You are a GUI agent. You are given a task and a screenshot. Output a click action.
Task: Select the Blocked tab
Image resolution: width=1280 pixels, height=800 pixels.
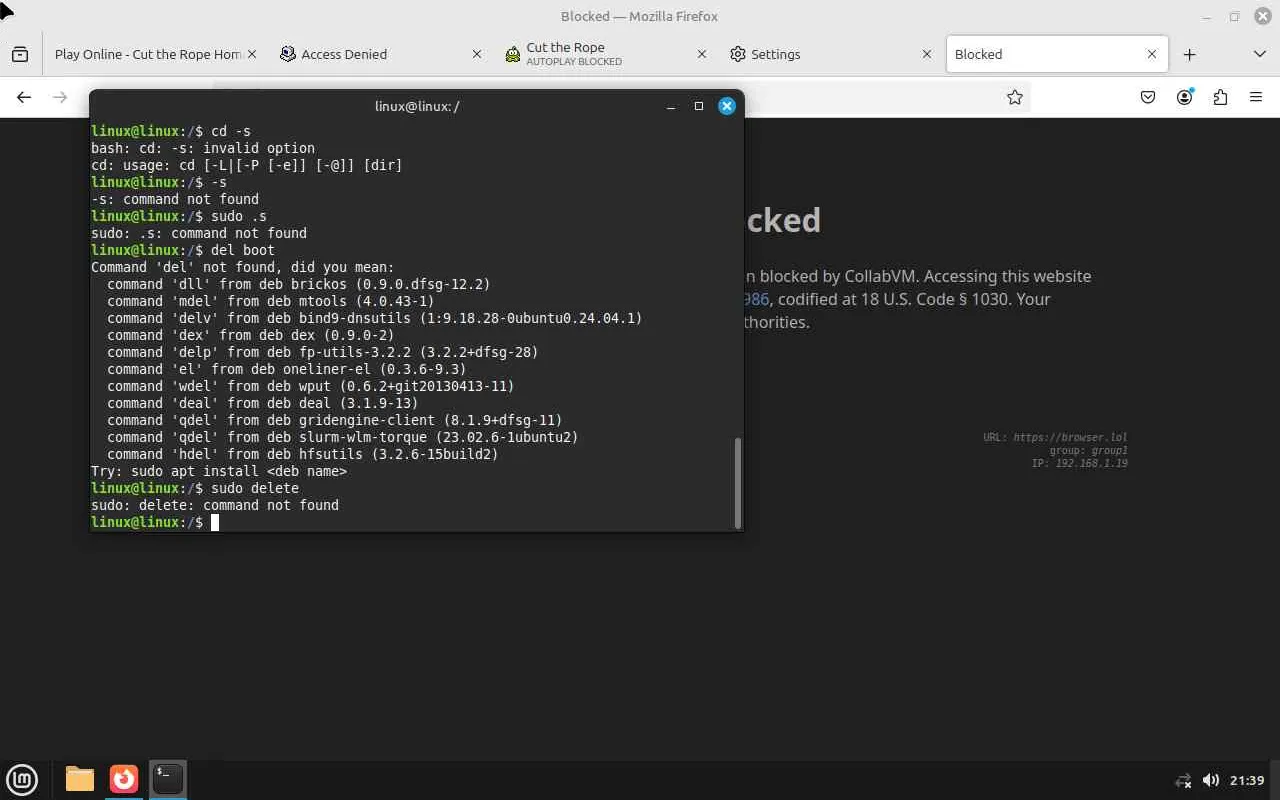[1055, 54]
